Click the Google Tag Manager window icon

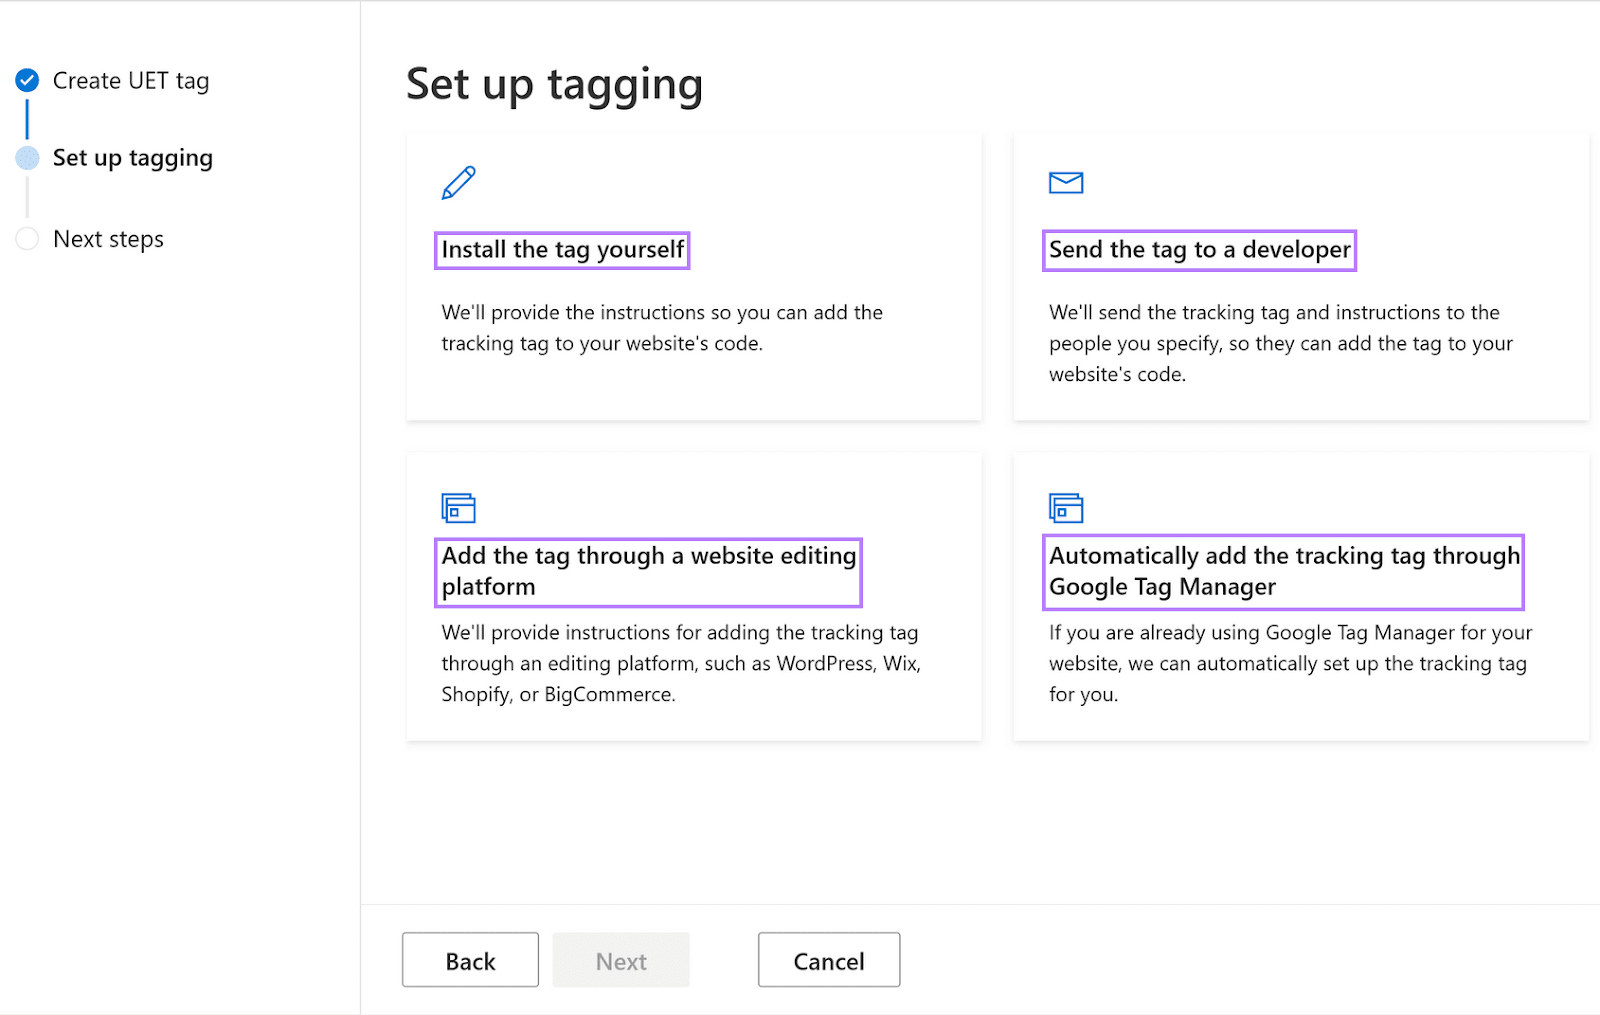coord(1066,508)
